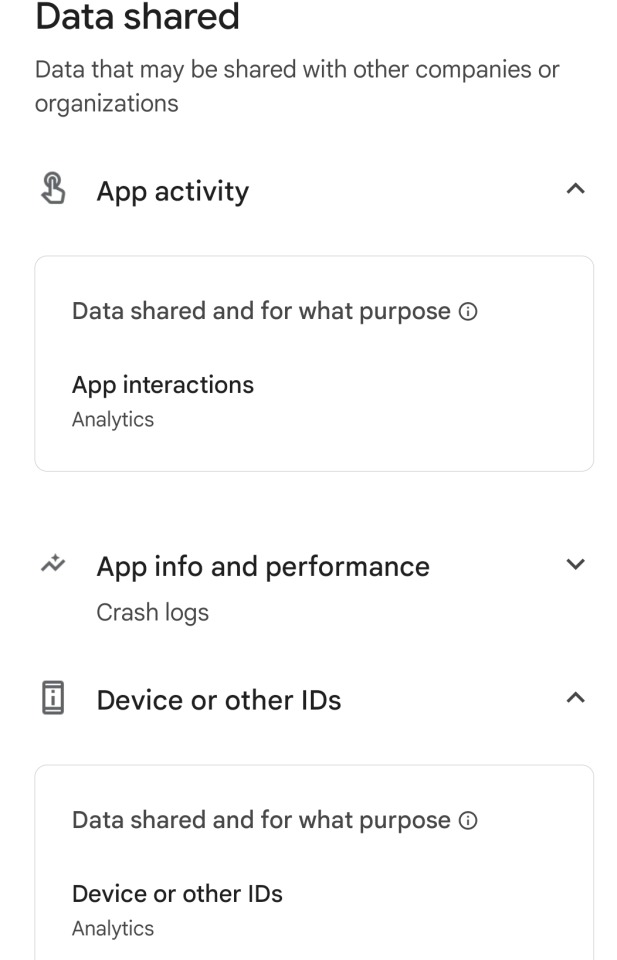617x960 pixels.
Task: Collapse the Device or other IDs chevron
Action: pos(575,698)
